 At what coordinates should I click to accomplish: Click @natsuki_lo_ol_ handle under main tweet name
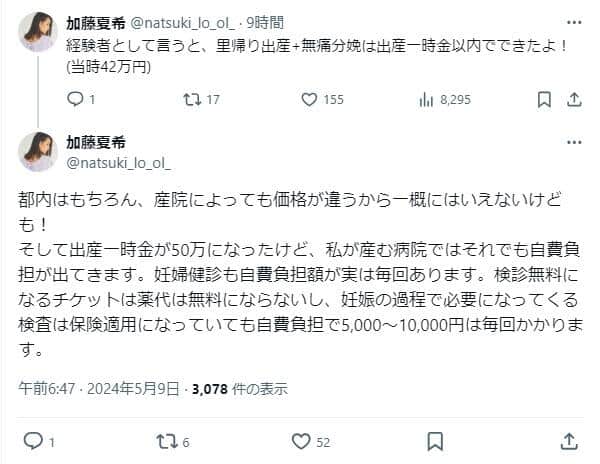pyautogui.click(x=118, y=160)
